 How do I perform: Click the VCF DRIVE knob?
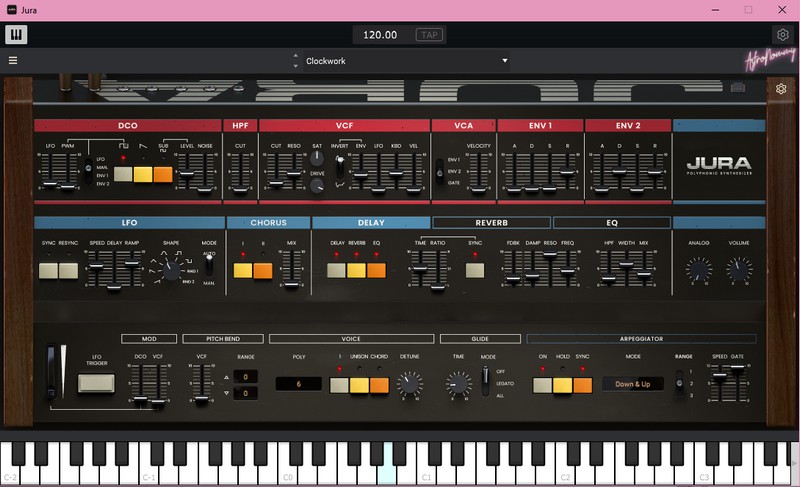317,186
